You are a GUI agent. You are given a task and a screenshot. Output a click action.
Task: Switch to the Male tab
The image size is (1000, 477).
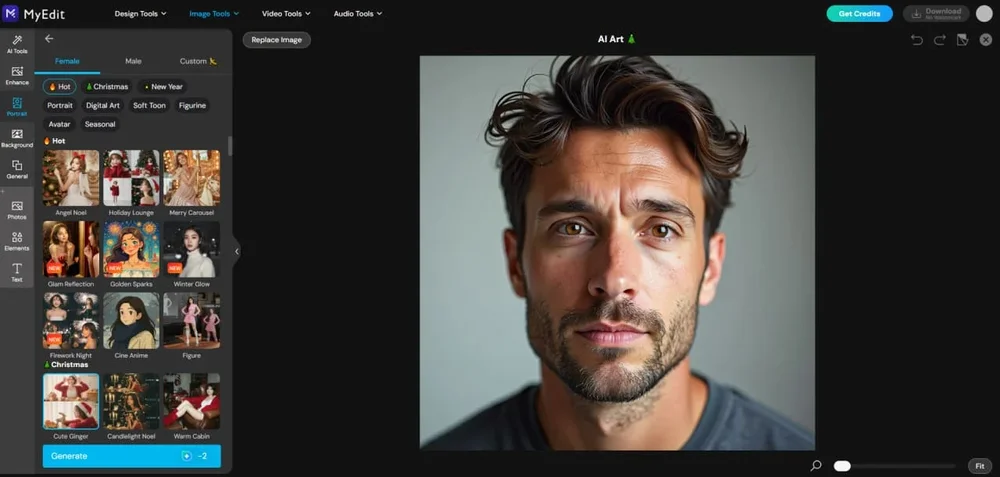pyautogui.click(x=133, y=61)
